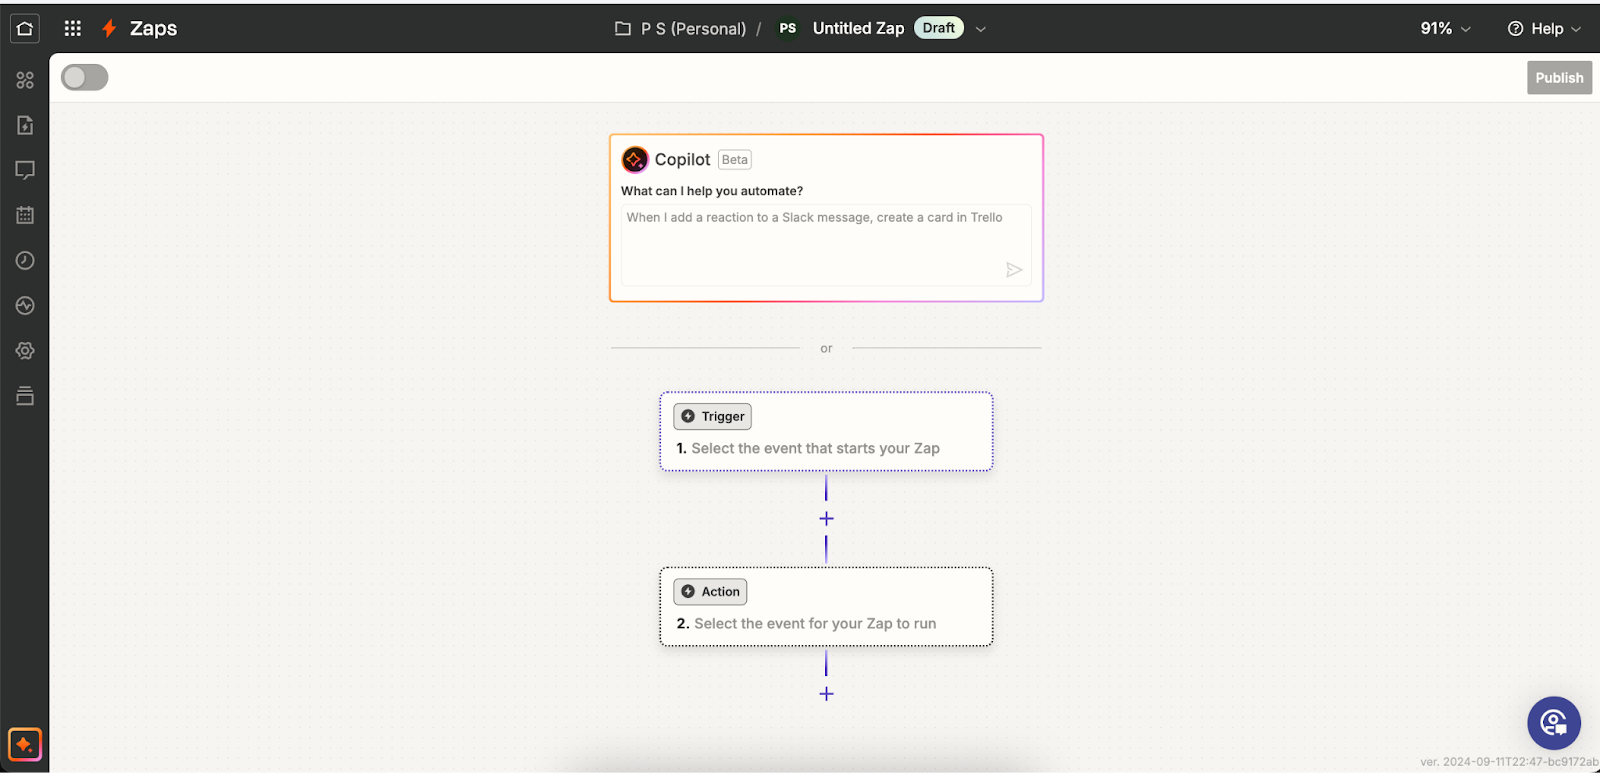Select the action step card
This screenshot has height=773, width=1600.
click(826, 607)
